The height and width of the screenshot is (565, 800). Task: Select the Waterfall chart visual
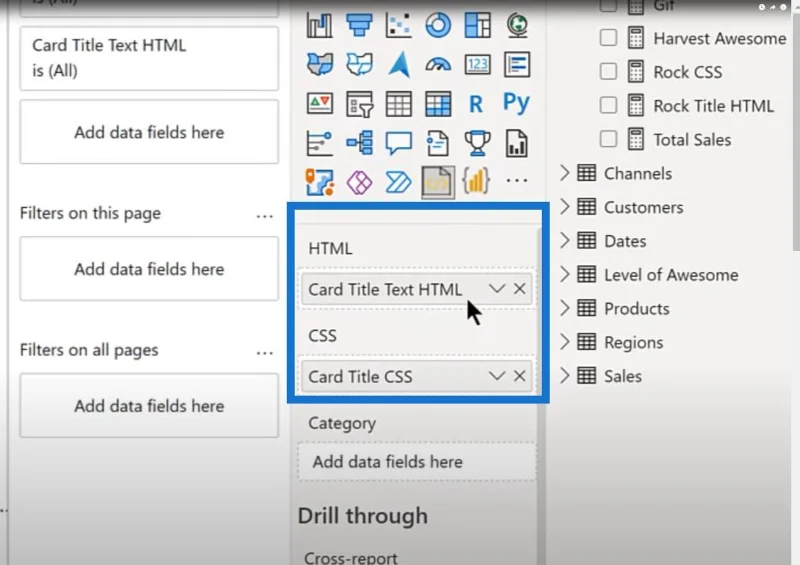coord(319,25)
